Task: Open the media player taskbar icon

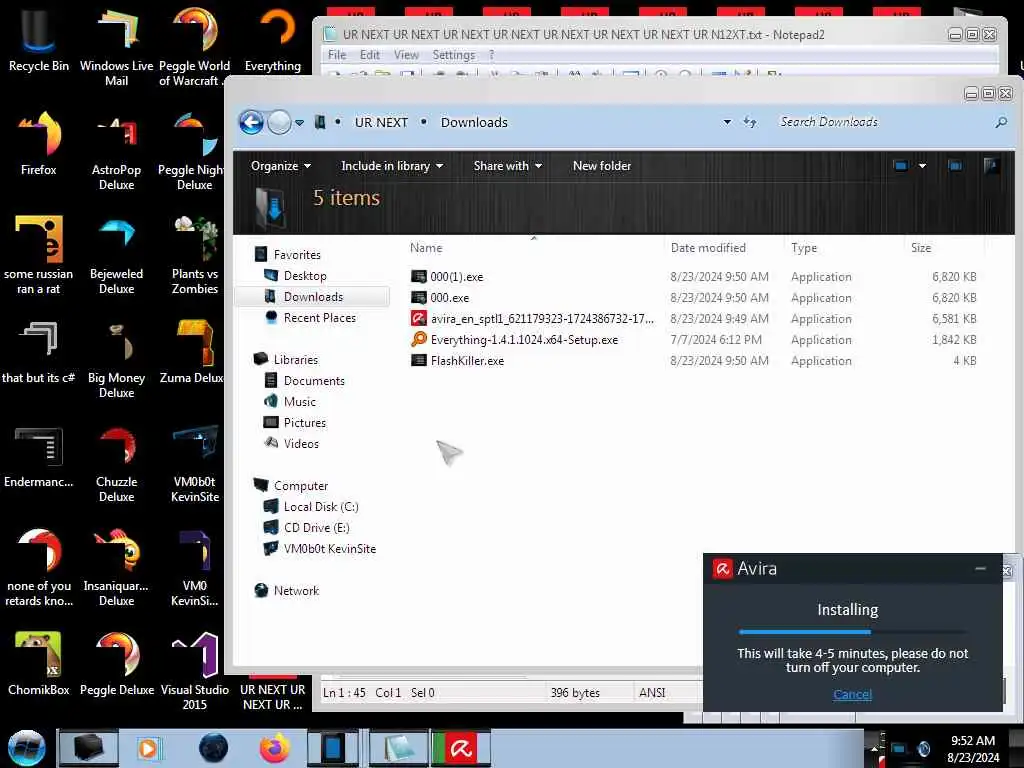Action: [148, 748]
